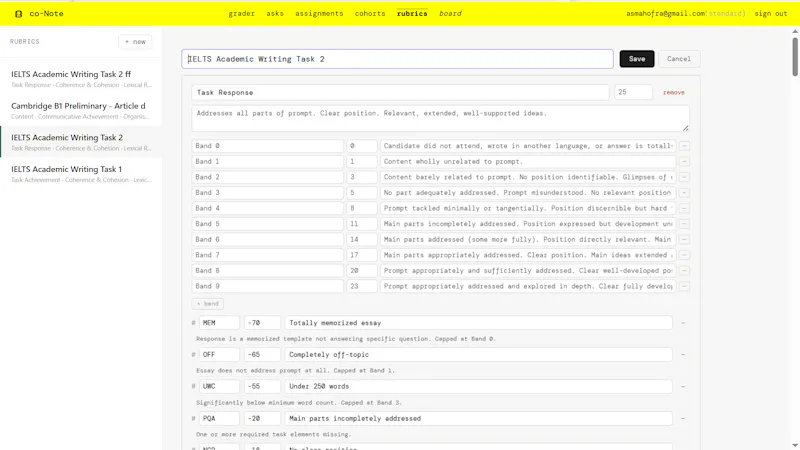
Task: Click the co-Note logo icon
Action: 18,14
